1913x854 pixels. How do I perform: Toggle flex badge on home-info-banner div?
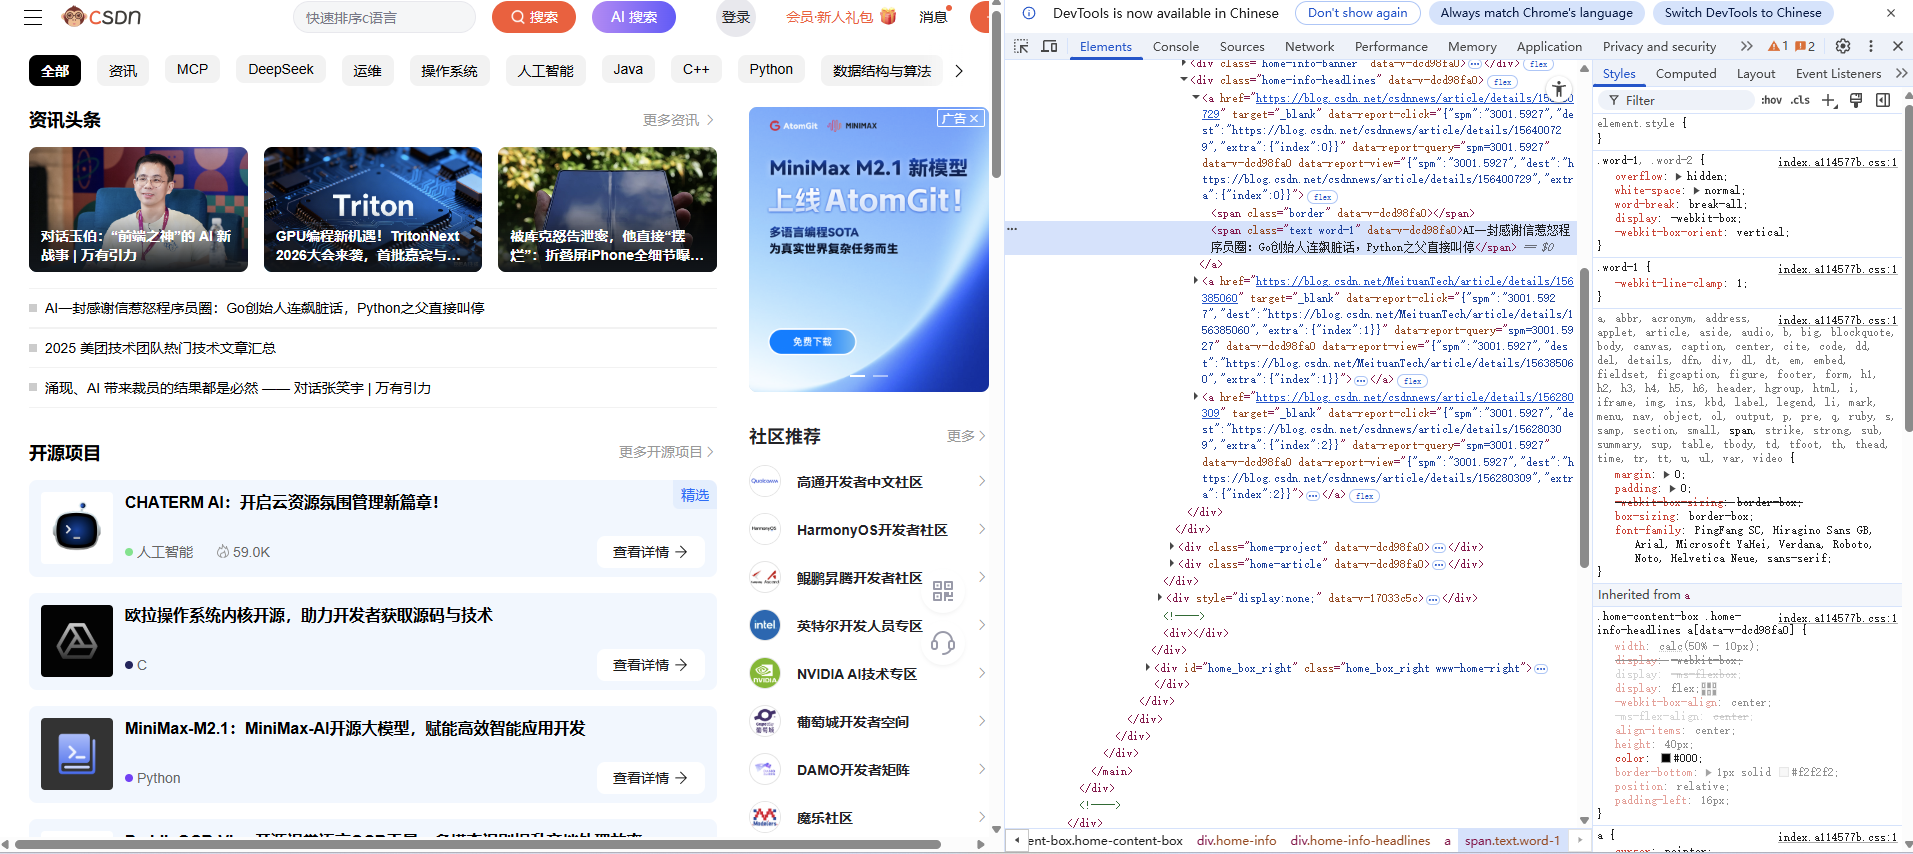1538,64
